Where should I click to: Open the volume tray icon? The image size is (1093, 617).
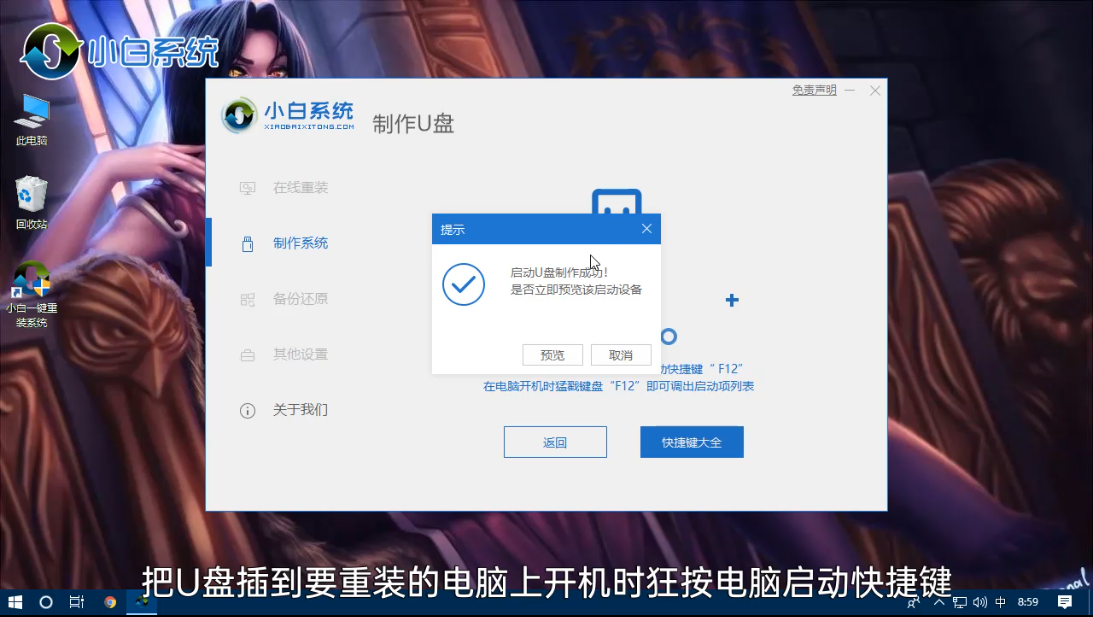pos(980,602)
